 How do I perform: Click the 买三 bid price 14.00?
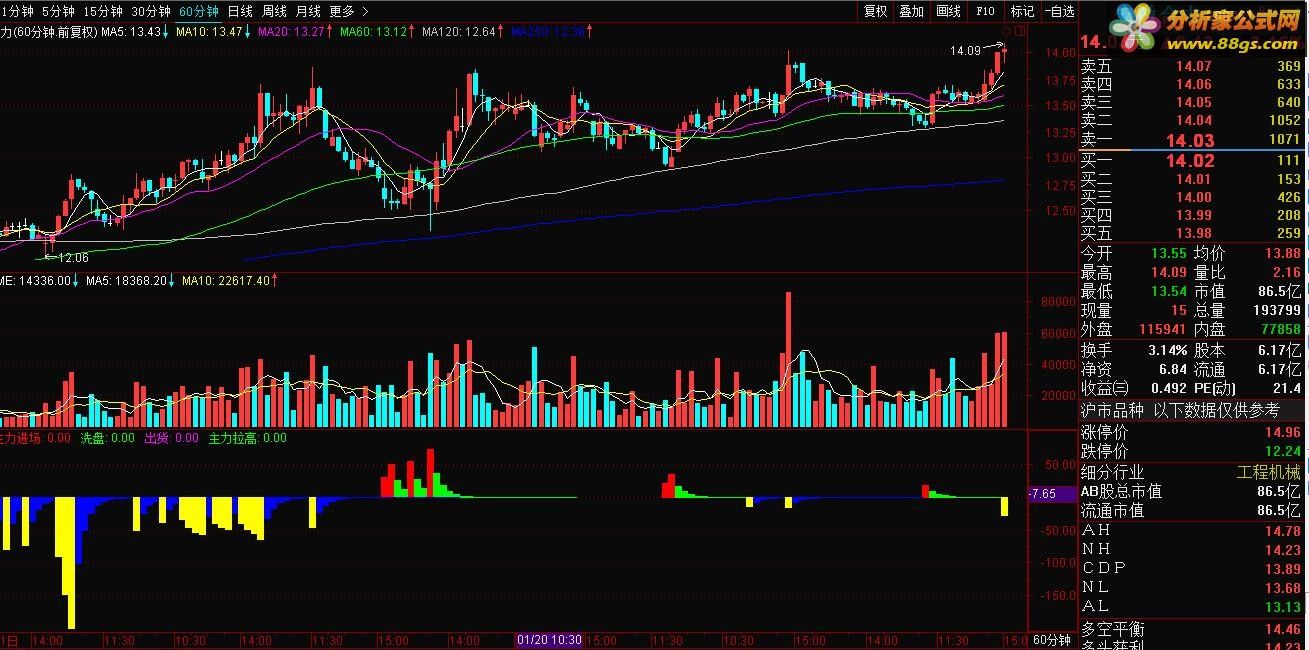[1193, 197]
